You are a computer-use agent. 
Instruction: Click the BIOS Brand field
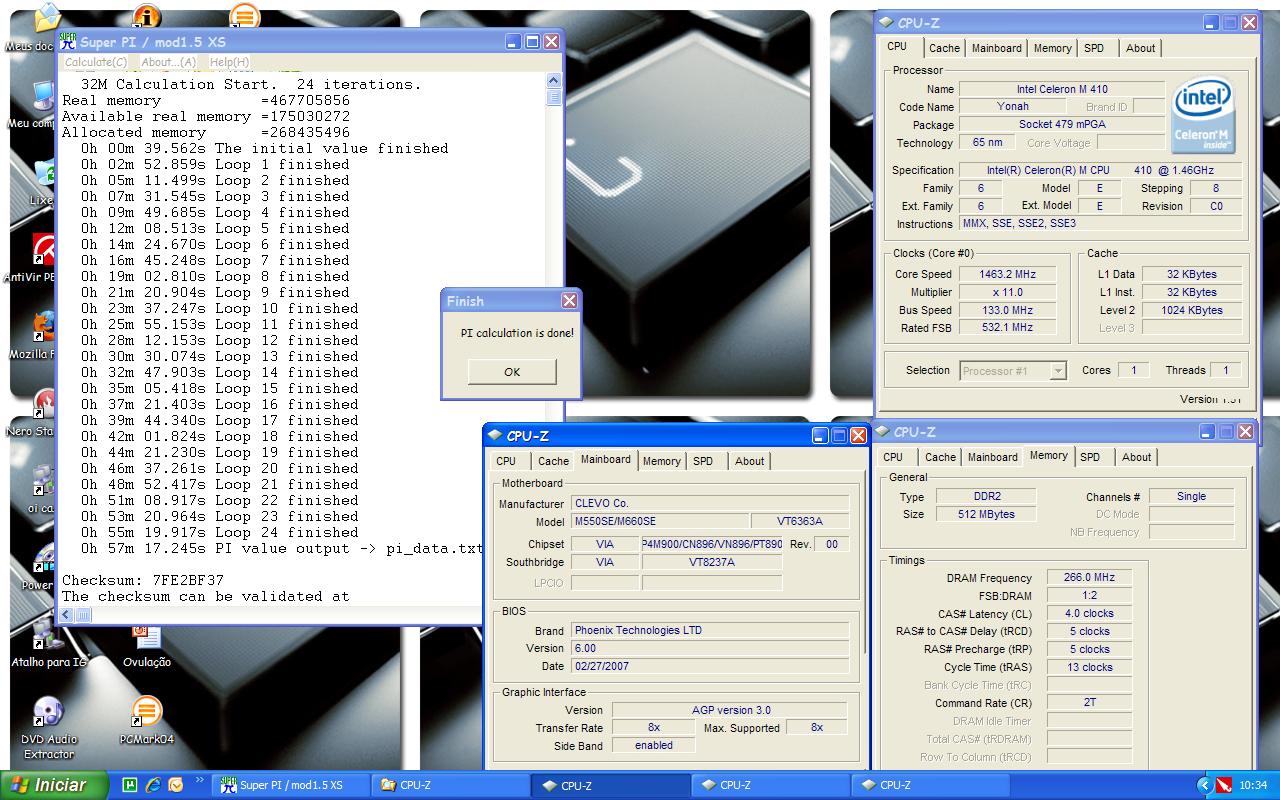pos(710,630)
